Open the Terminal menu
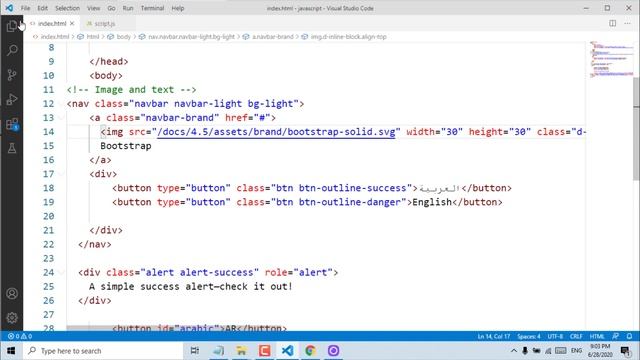Screen dimensions: 640x360 pyautogui.click(x=152, y=8)
